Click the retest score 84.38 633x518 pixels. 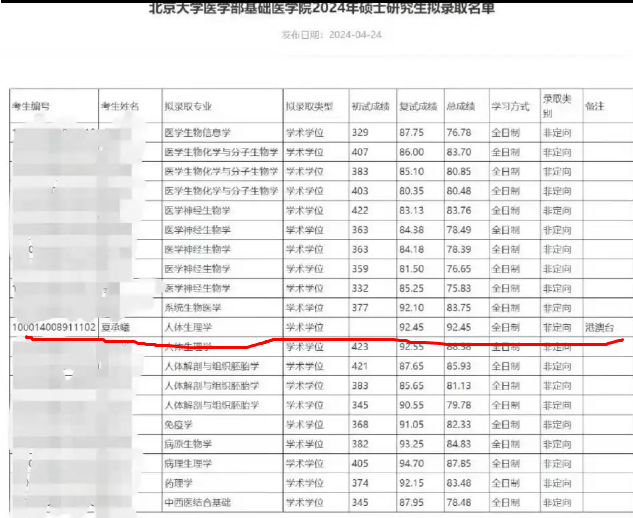[x=411, y=230]
